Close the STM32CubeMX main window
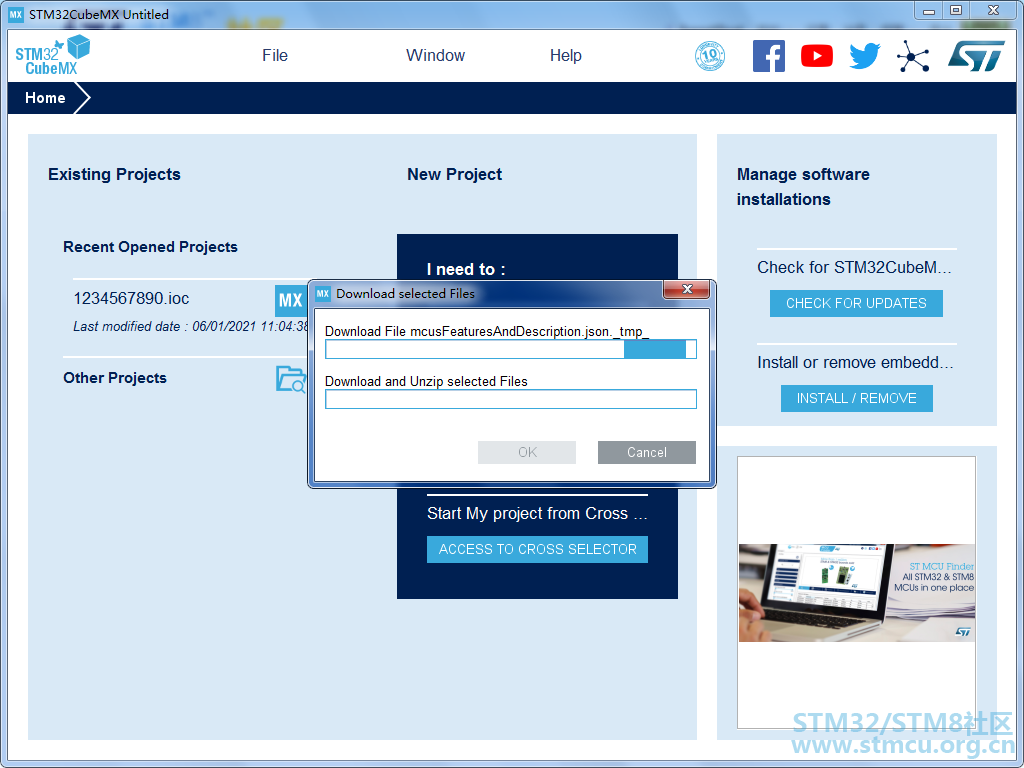 pyautogui.click(x=993, y=11)
